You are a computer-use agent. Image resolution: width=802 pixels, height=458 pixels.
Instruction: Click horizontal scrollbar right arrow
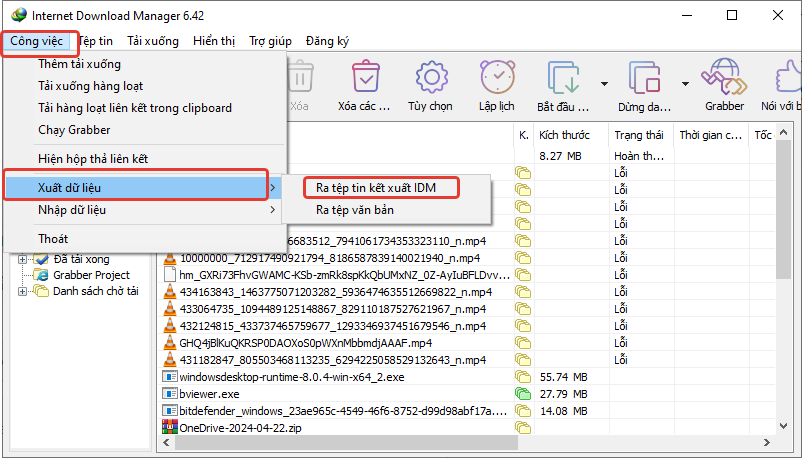766,442
